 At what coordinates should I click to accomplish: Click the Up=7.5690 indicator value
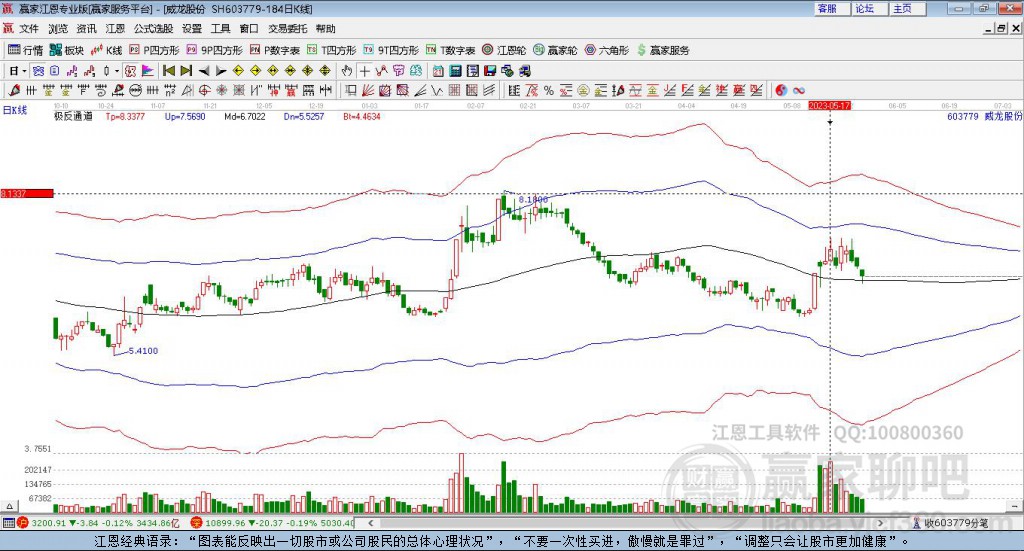click(185, 116)
